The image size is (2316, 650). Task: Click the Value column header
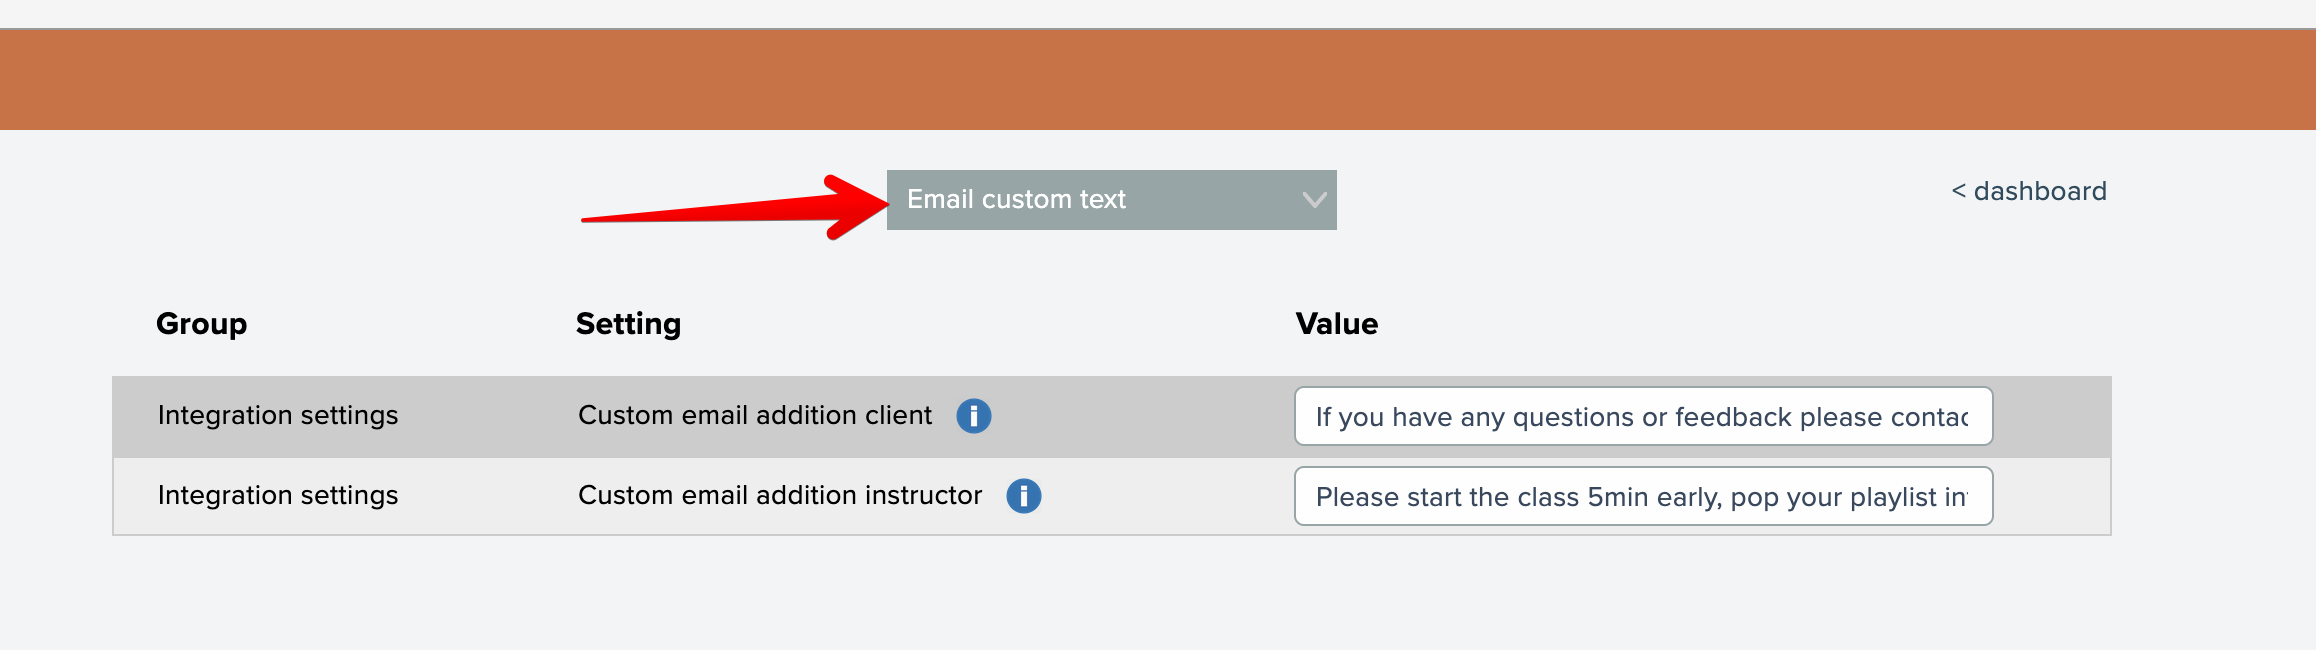click(1336, 324)
